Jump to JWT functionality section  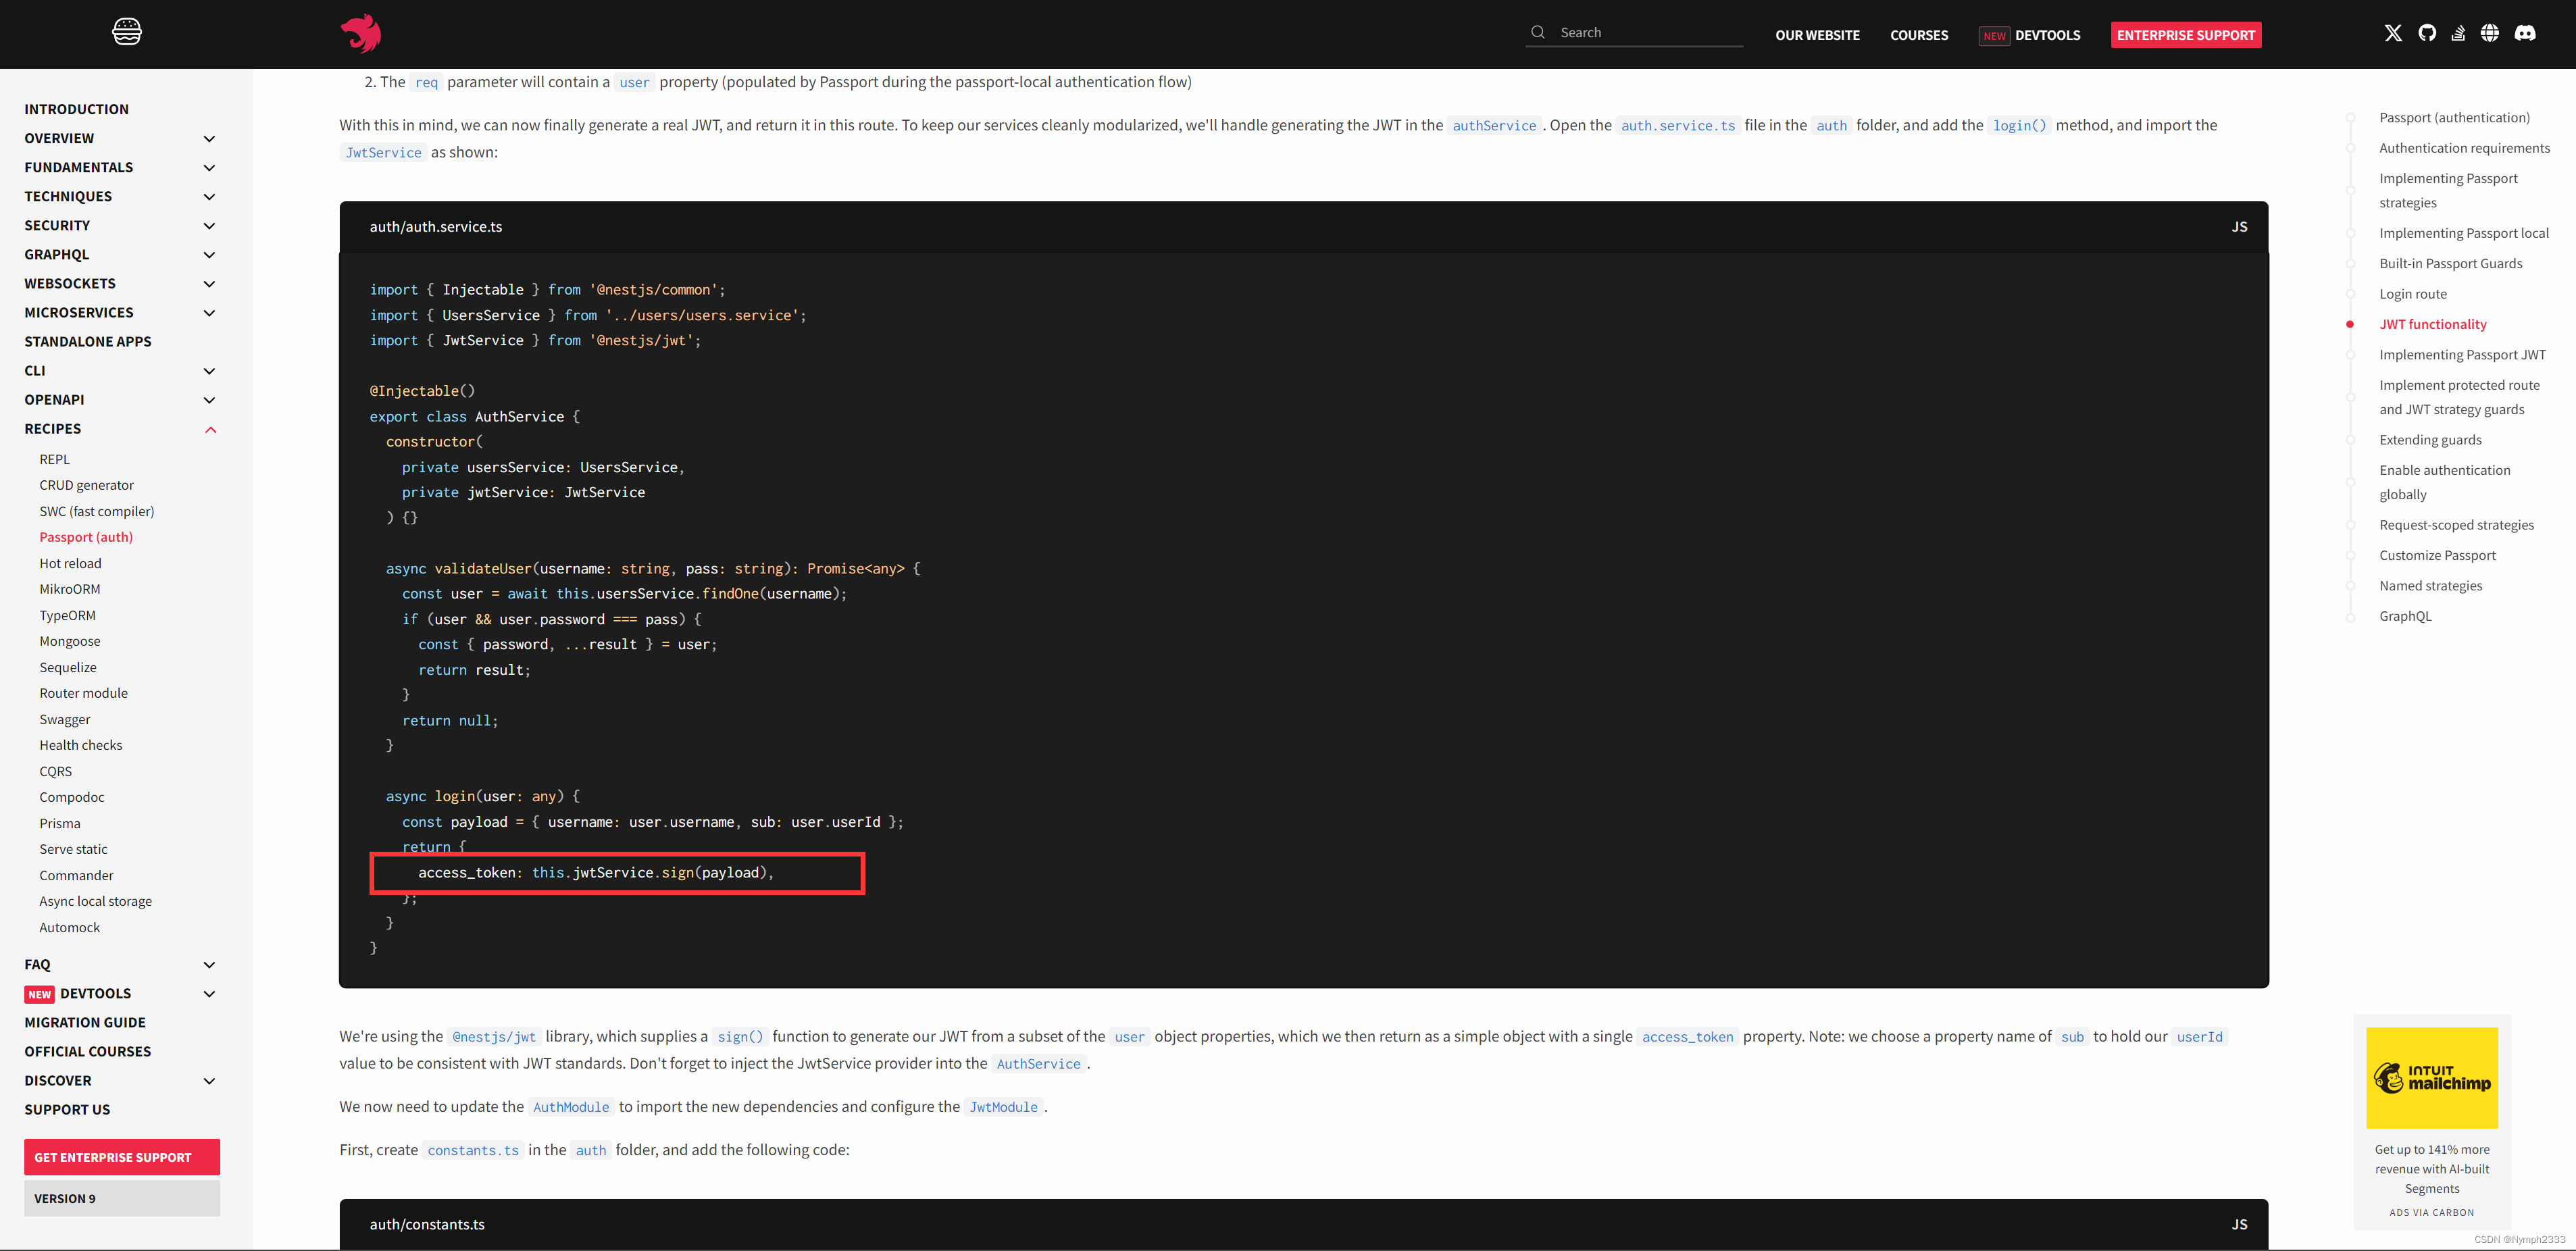point(2434,324)
